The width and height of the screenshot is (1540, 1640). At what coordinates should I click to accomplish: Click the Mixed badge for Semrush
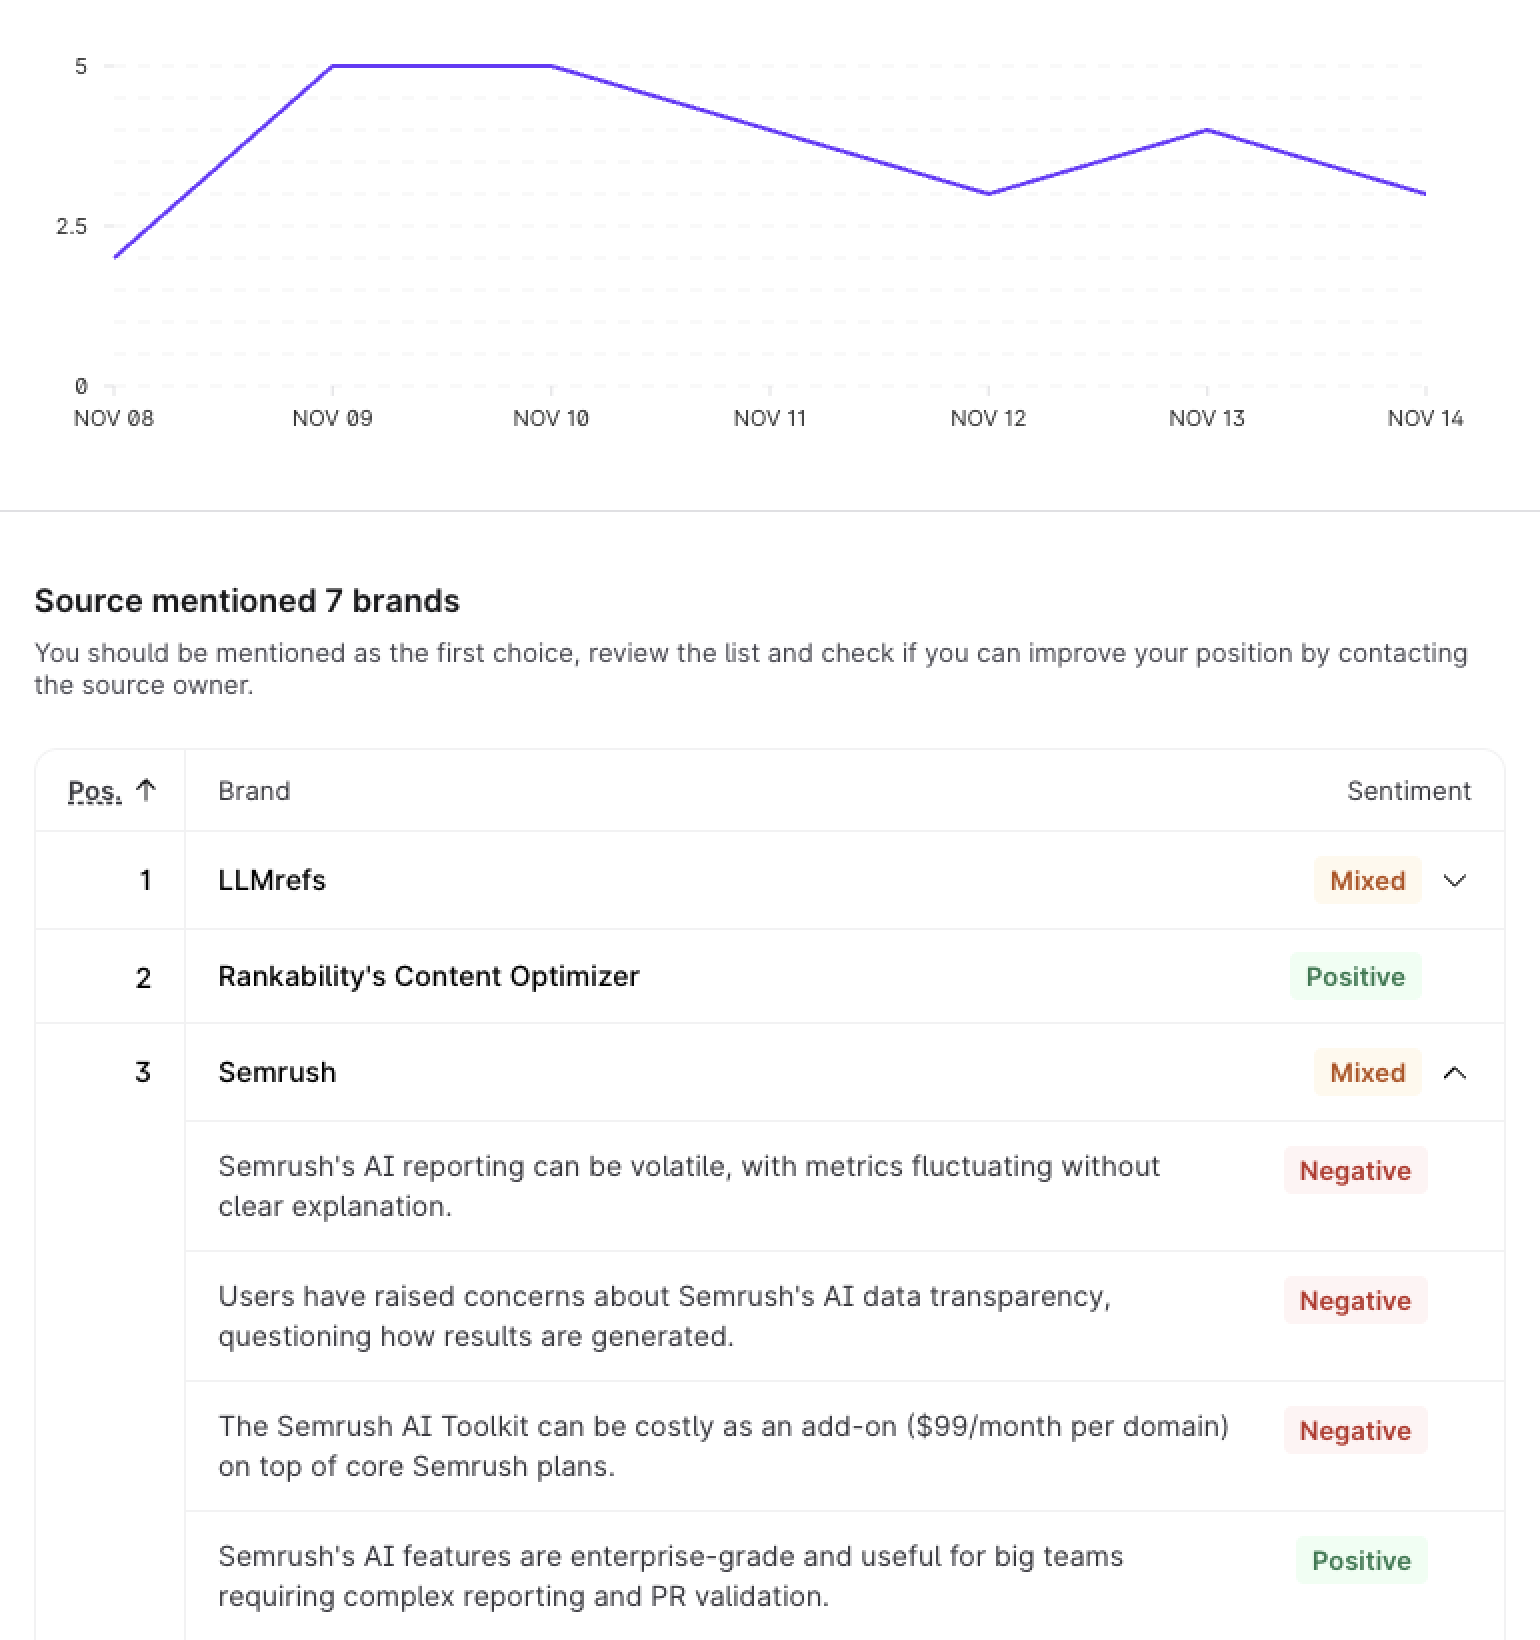coord(1367,1073)
